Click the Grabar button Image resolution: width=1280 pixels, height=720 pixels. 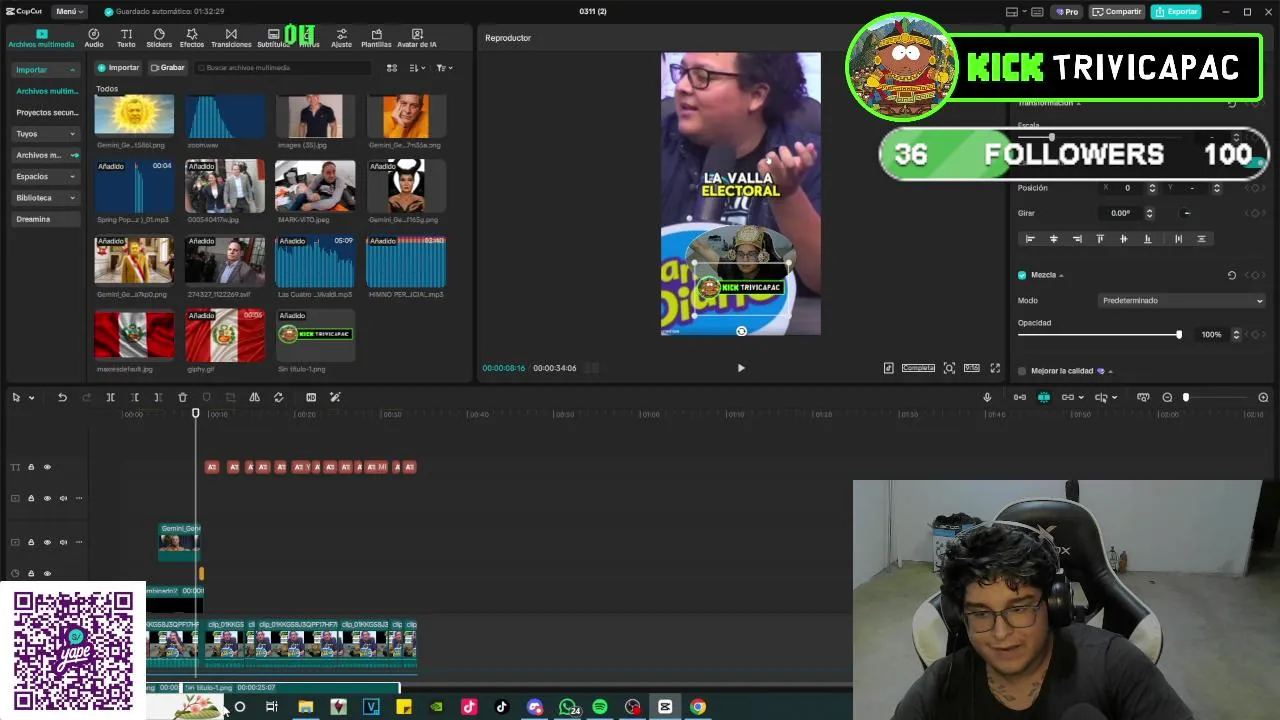pyautogui.click(x=167, y=68)
